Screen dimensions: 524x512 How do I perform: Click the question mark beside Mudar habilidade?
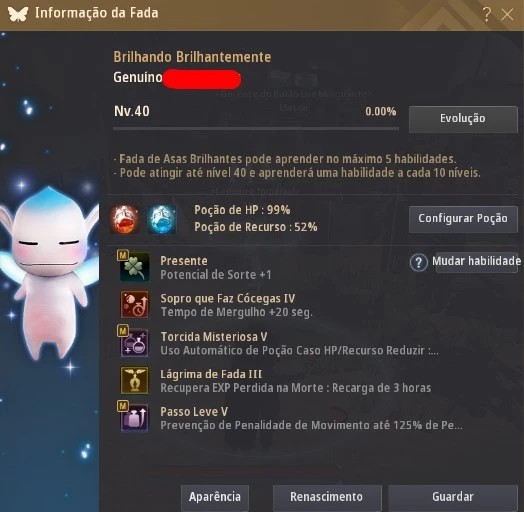point(419,262)
